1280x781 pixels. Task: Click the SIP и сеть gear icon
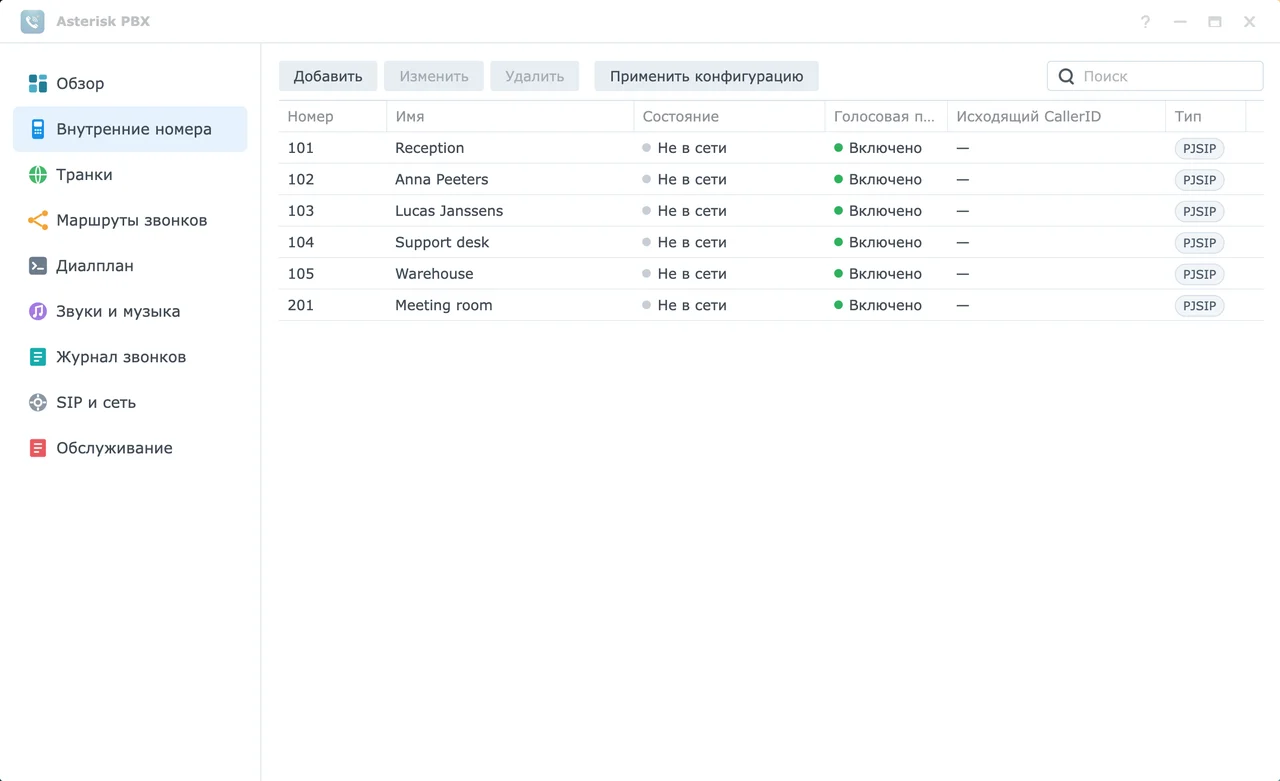[x=38, y=402]
